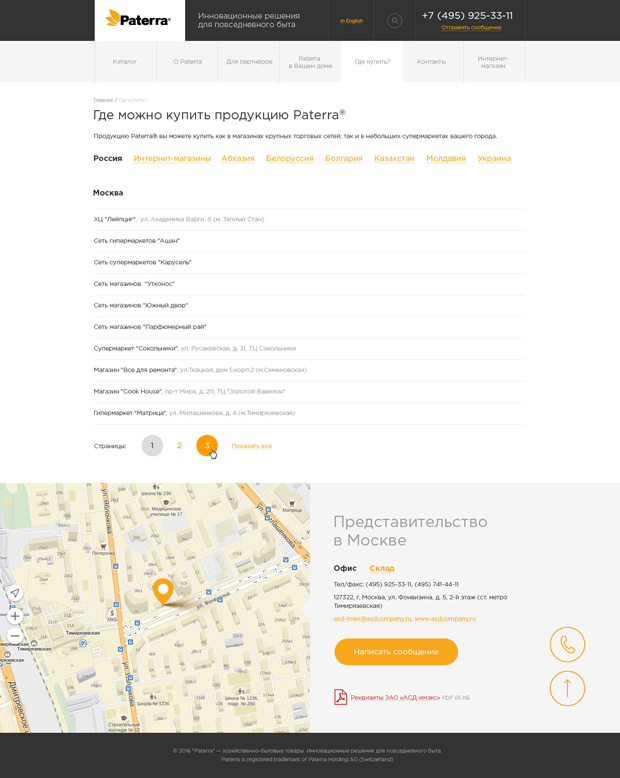
Task: Go to page 1 of results
Action: click(152, 446)
